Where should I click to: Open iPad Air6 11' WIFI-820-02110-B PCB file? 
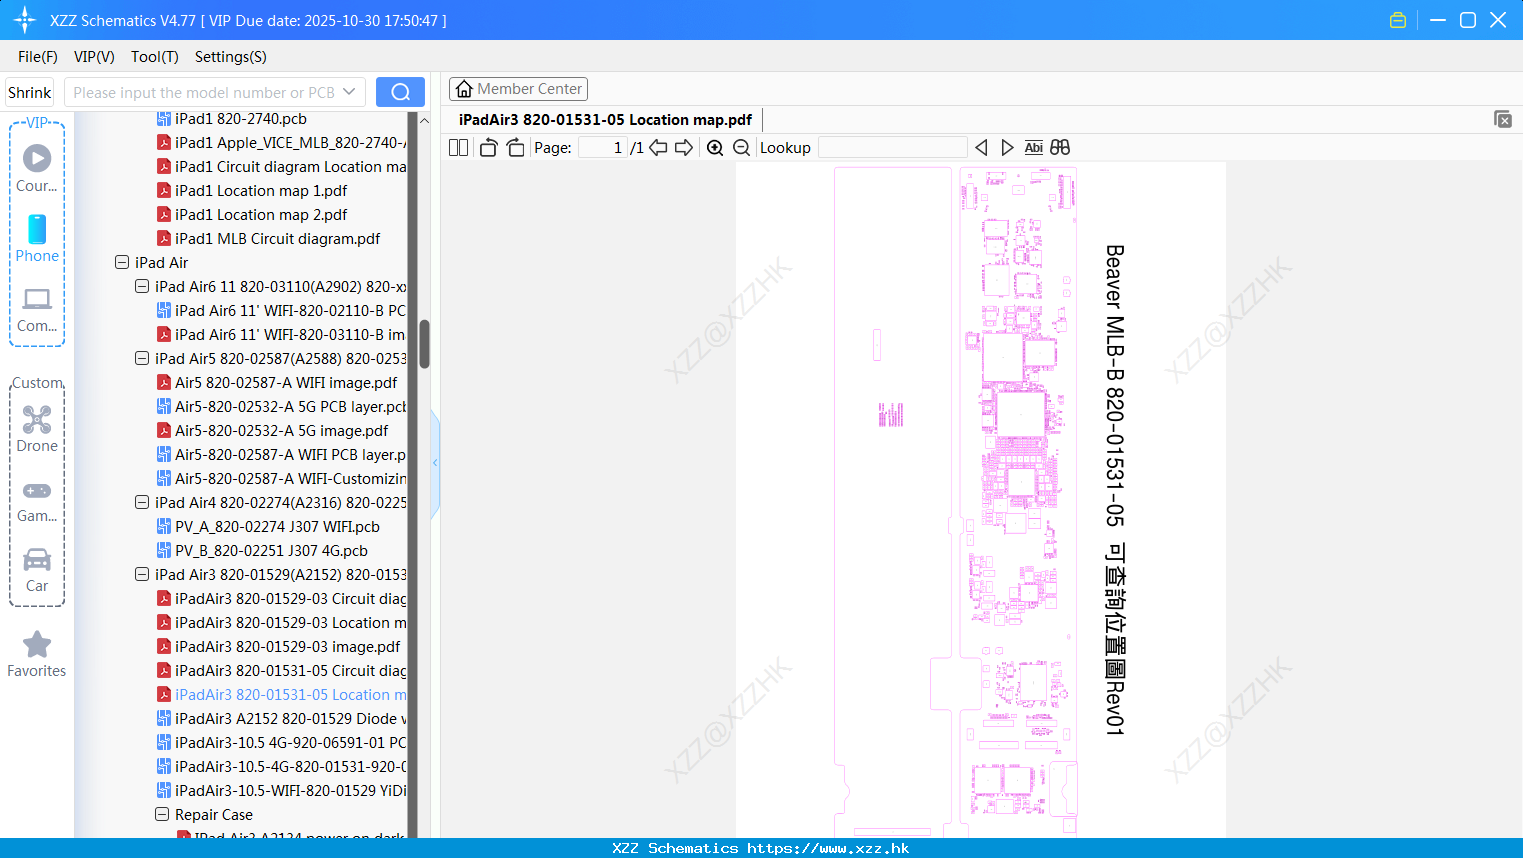coord(290,311)
